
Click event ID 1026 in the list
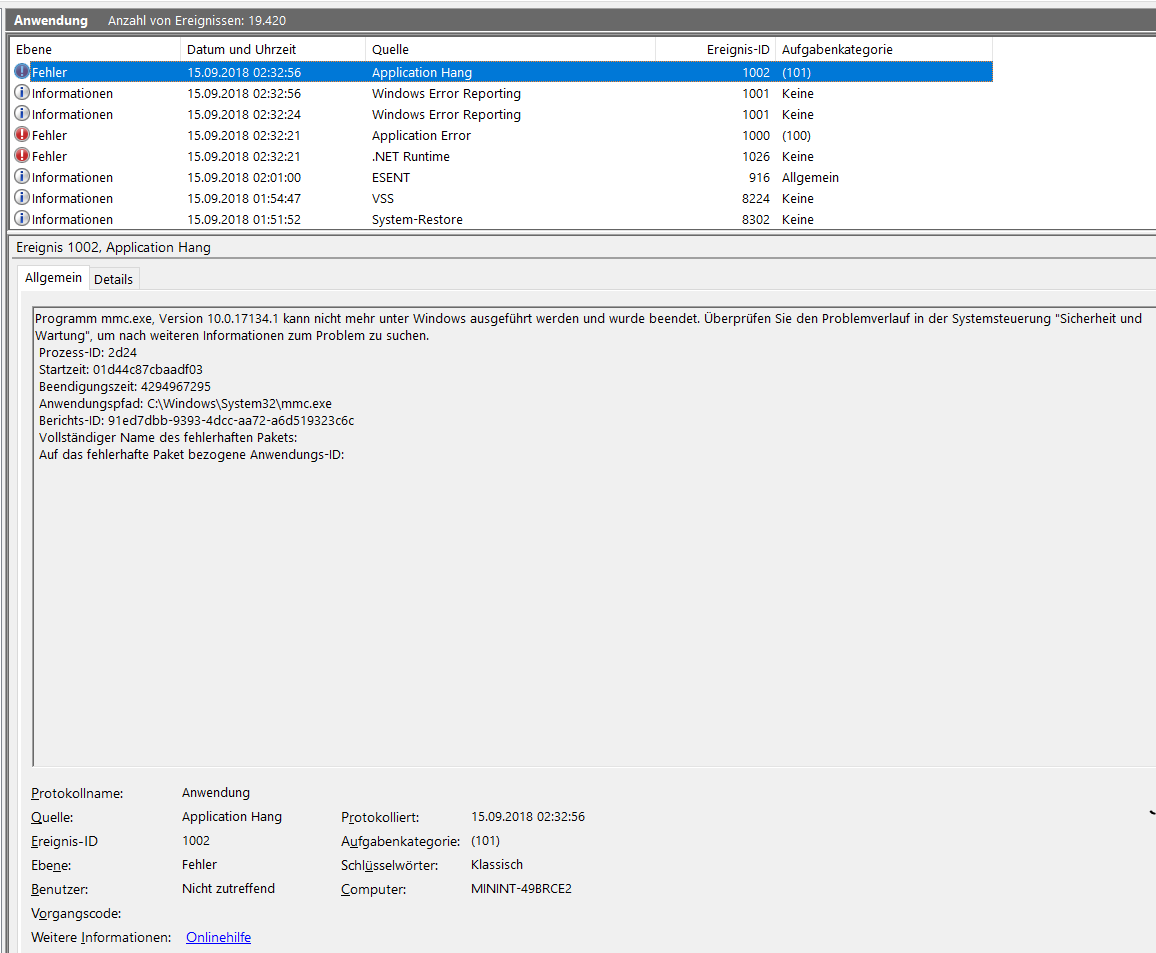pos(756,156)
